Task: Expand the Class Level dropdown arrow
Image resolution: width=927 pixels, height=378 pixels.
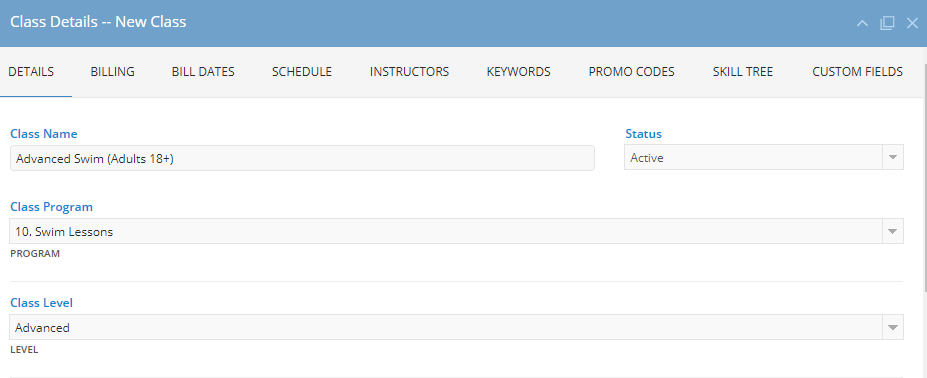Action: [892, 327]
